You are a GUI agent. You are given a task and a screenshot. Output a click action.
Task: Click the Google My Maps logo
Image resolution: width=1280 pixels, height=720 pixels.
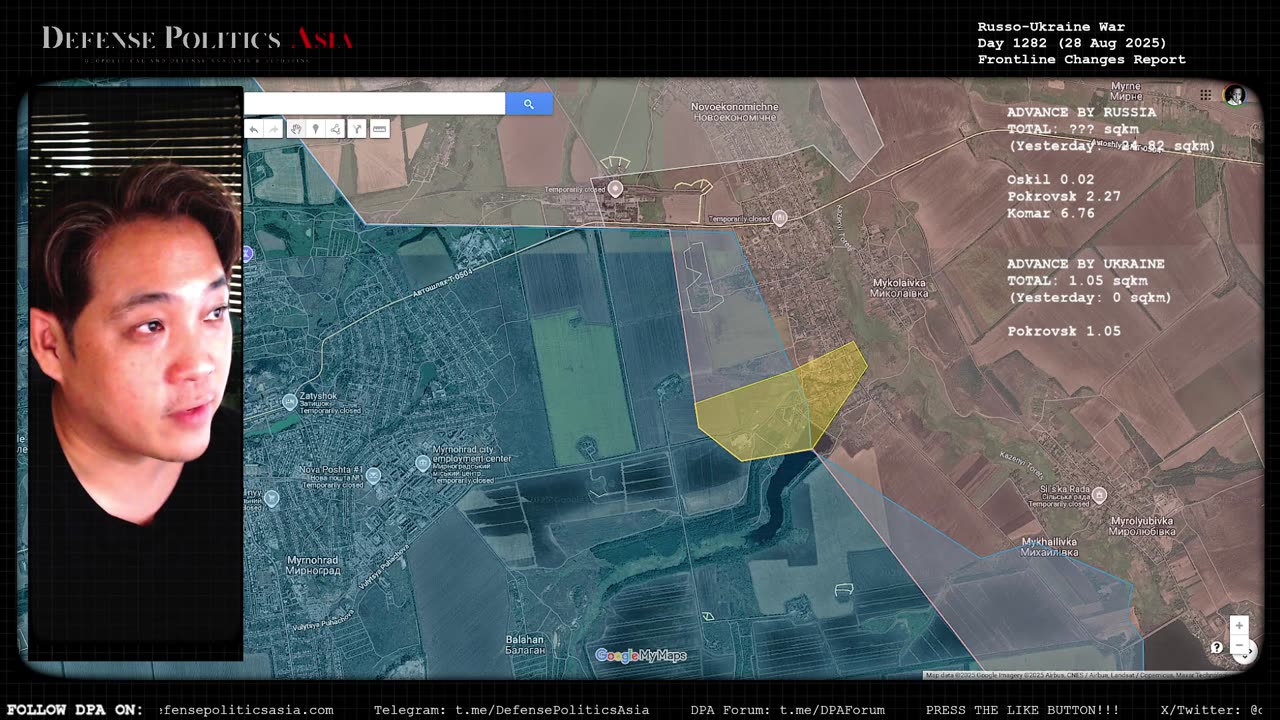641,655
